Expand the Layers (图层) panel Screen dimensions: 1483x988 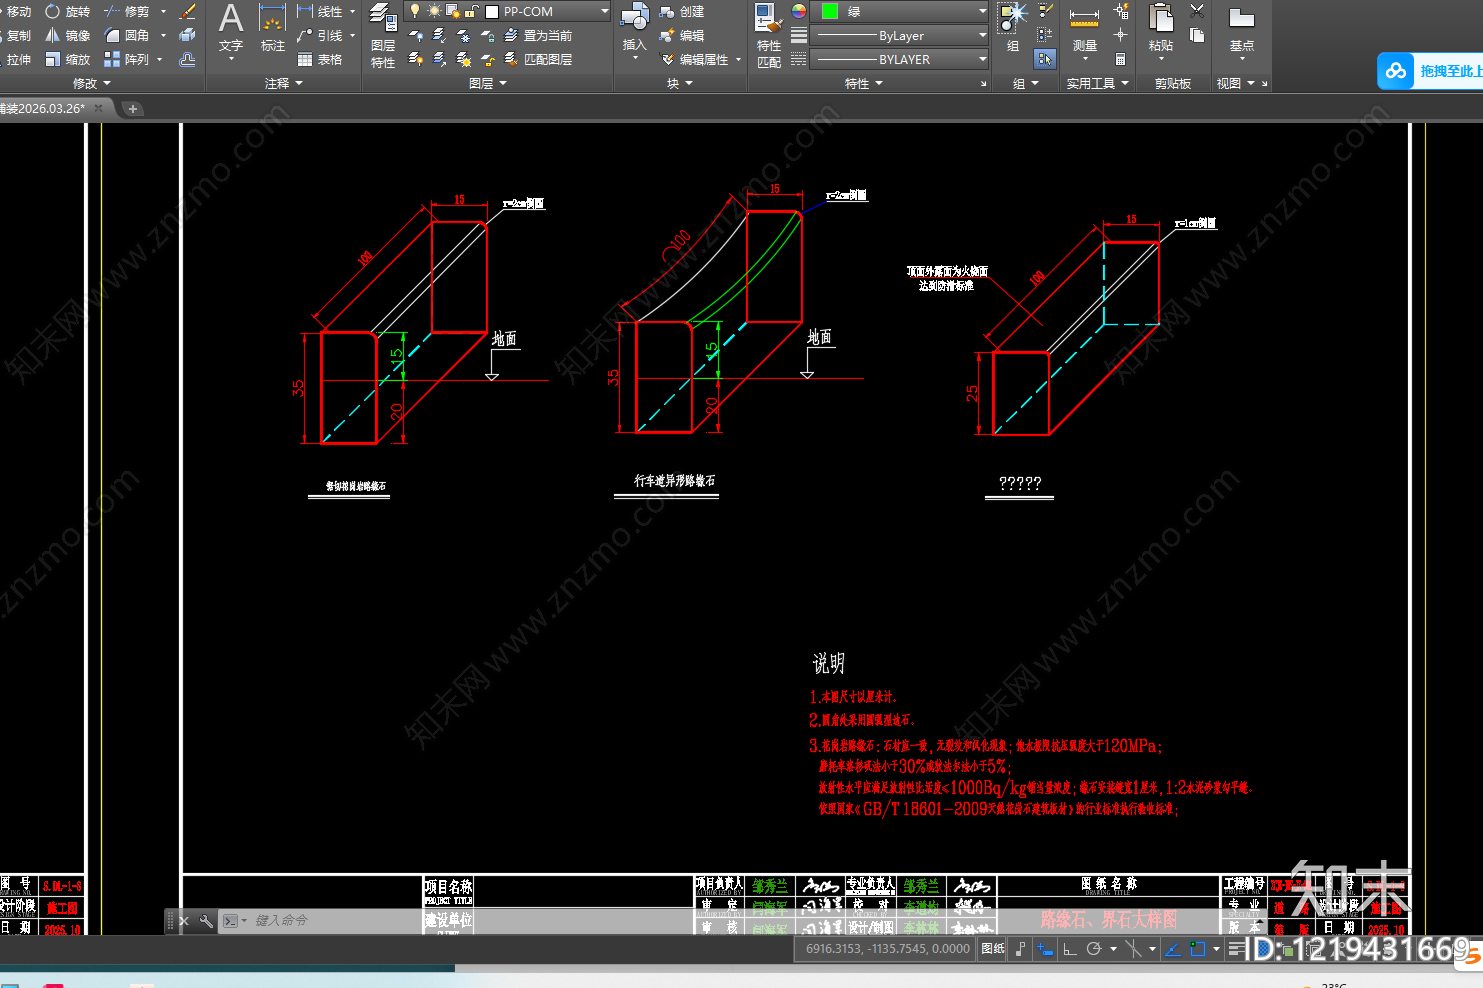[488, 84]
